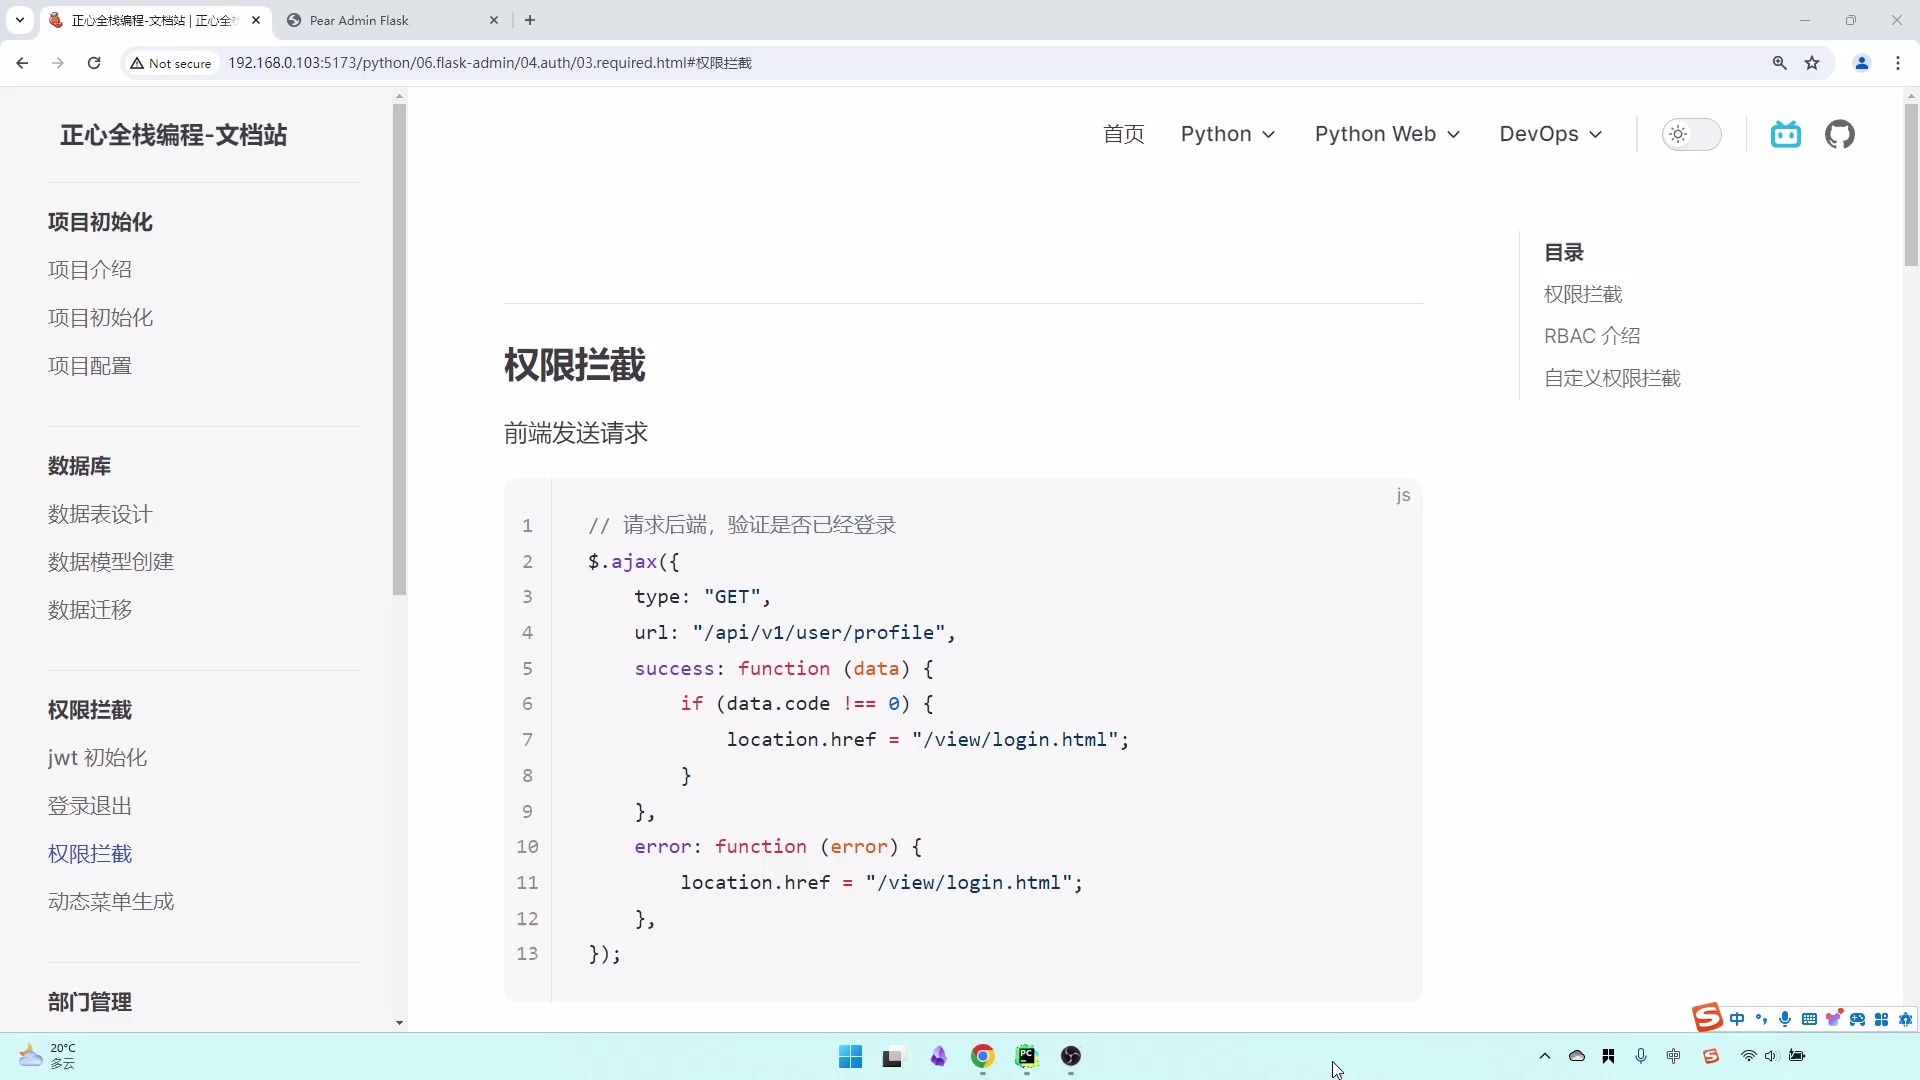Toggle the dark mode switch in the header
The height and width of the screenshot is (1080, 1920).
(x=1692, y=133)
